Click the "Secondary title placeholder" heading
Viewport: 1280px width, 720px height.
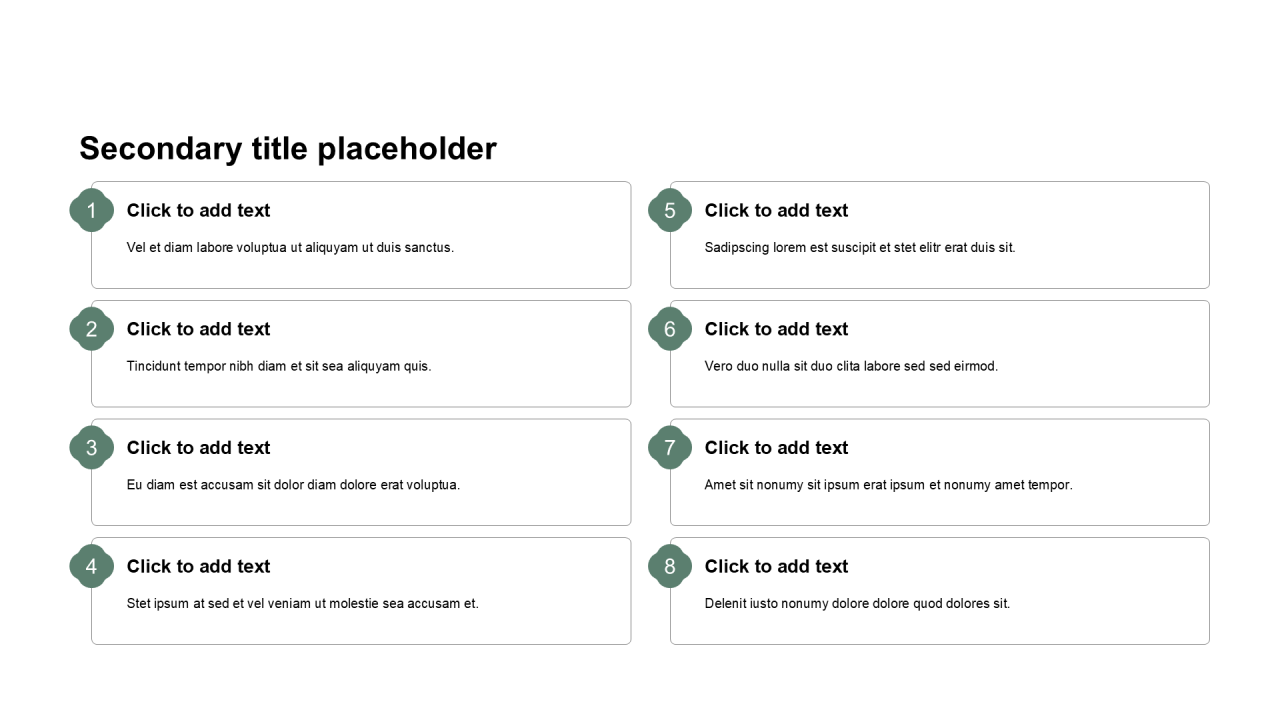click(x=288, y=148)
